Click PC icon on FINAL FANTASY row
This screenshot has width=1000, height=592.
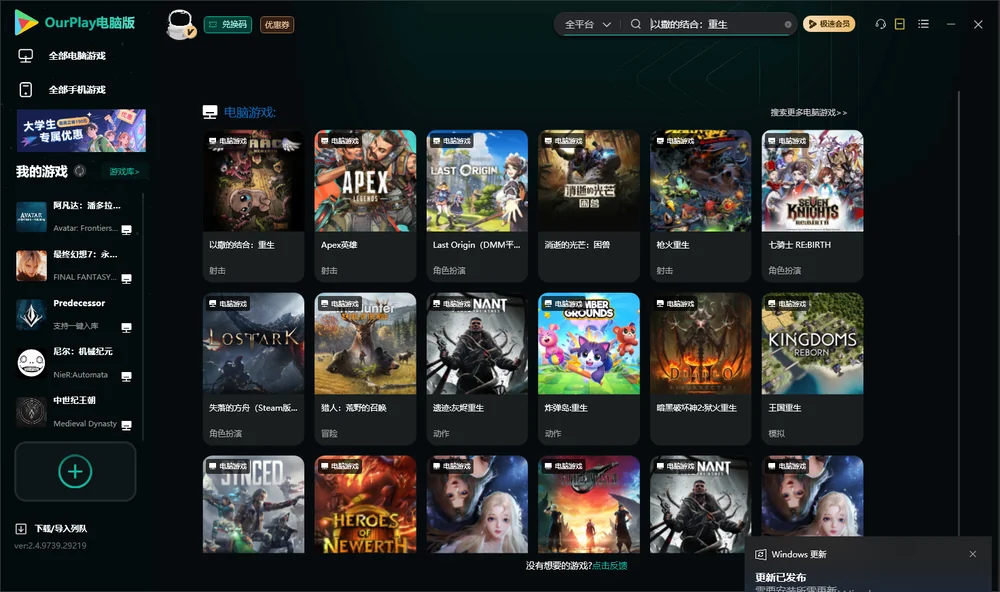coord(126,279)
